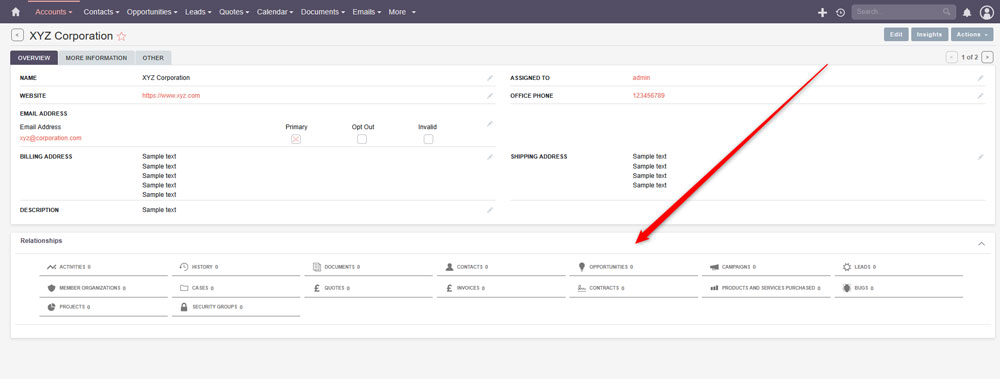Open the Opportunities relationship
The width and height of the screenshot is (1000, 379).
coord(634,267)
